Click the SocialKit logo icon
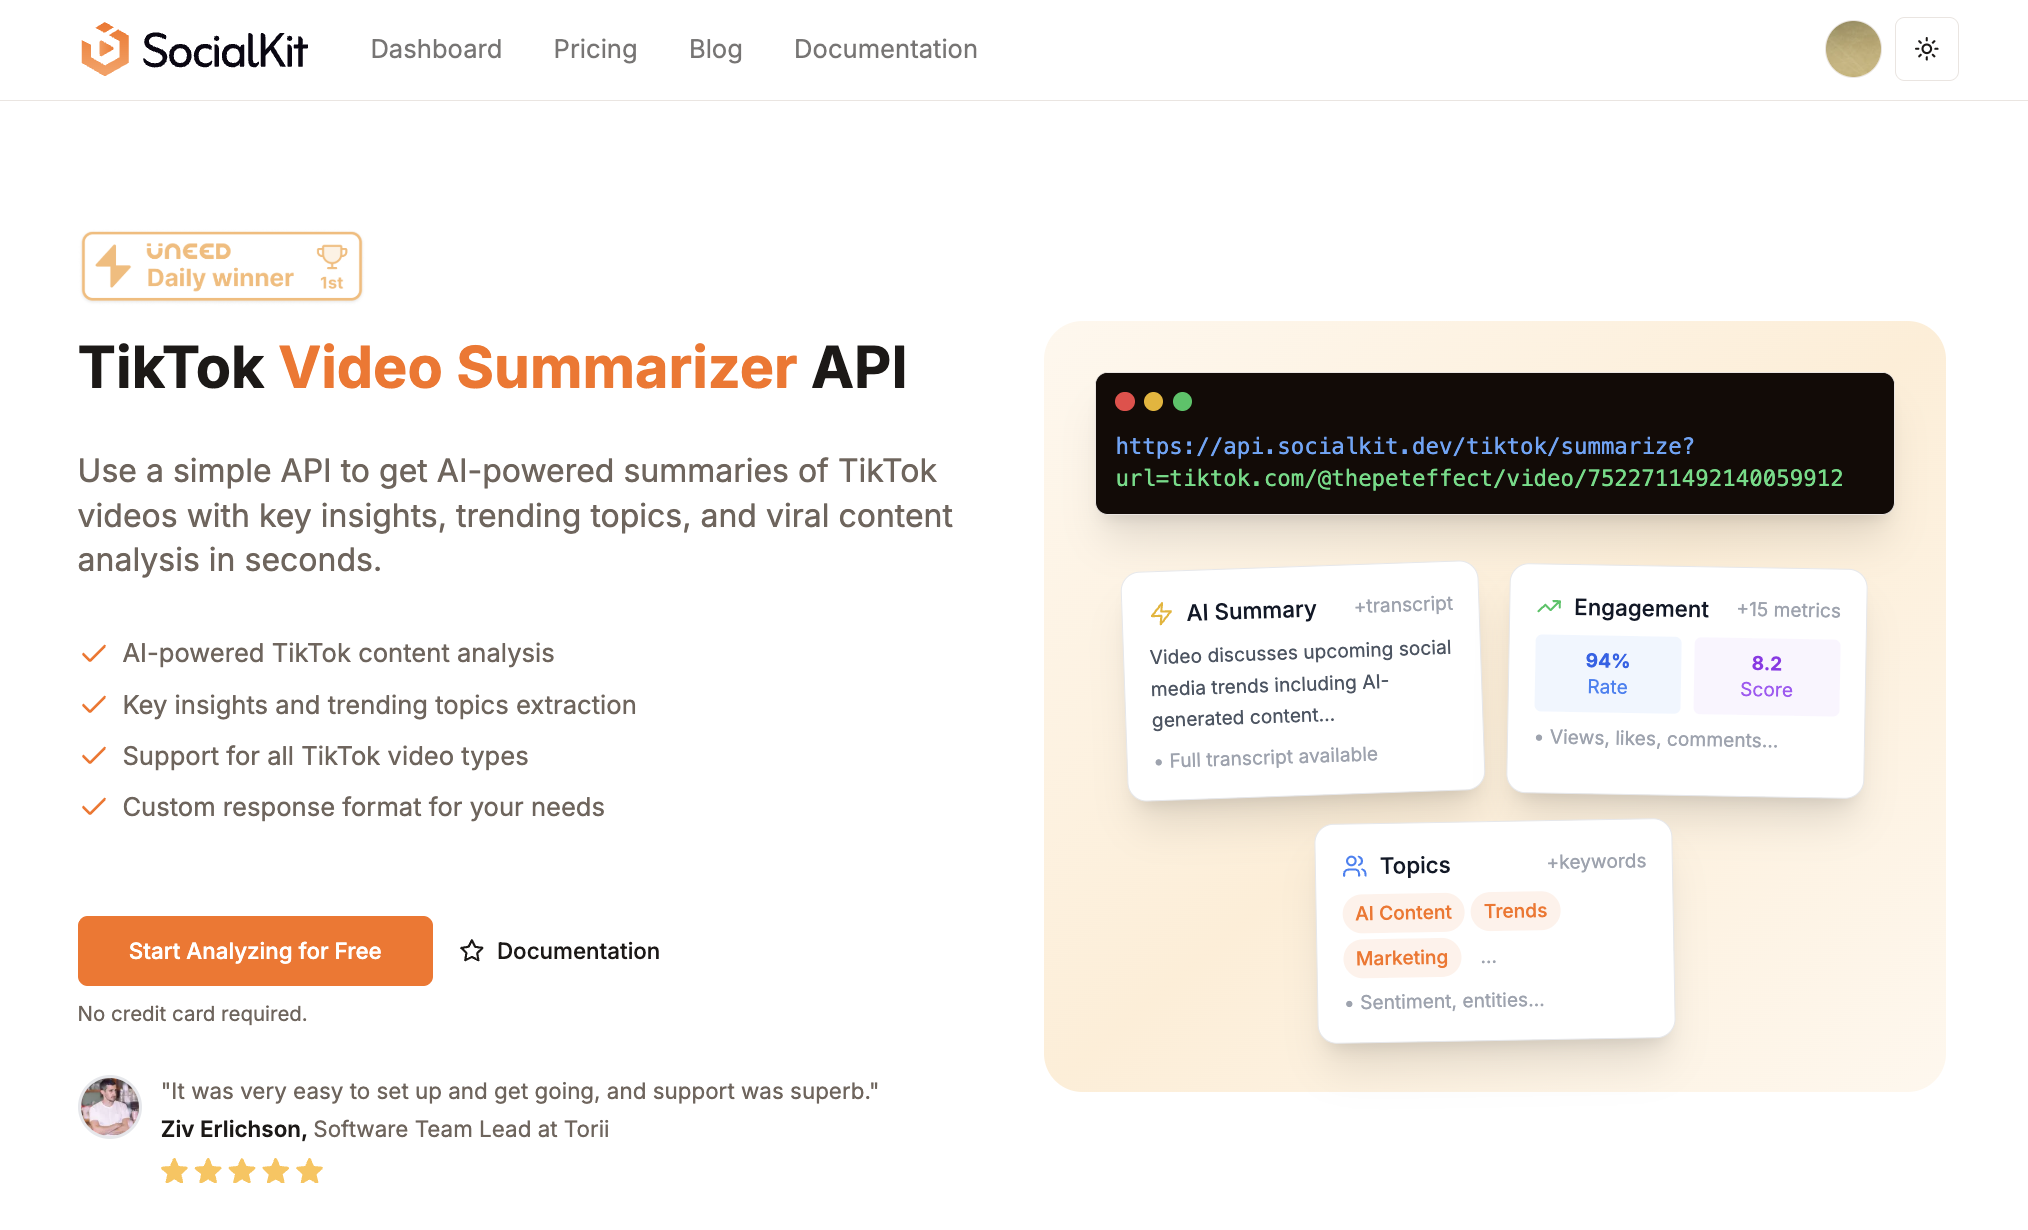Viewport: 2028px width, 1230px height. click(x=106, y=47)
